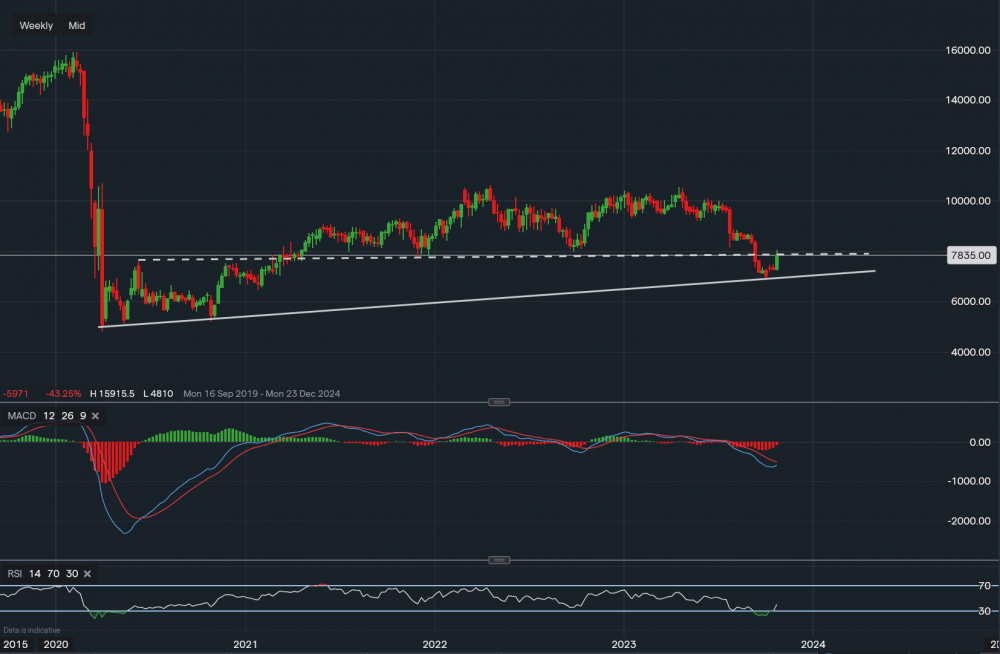
Task: Select the rising white trendline
Action: 500,298
